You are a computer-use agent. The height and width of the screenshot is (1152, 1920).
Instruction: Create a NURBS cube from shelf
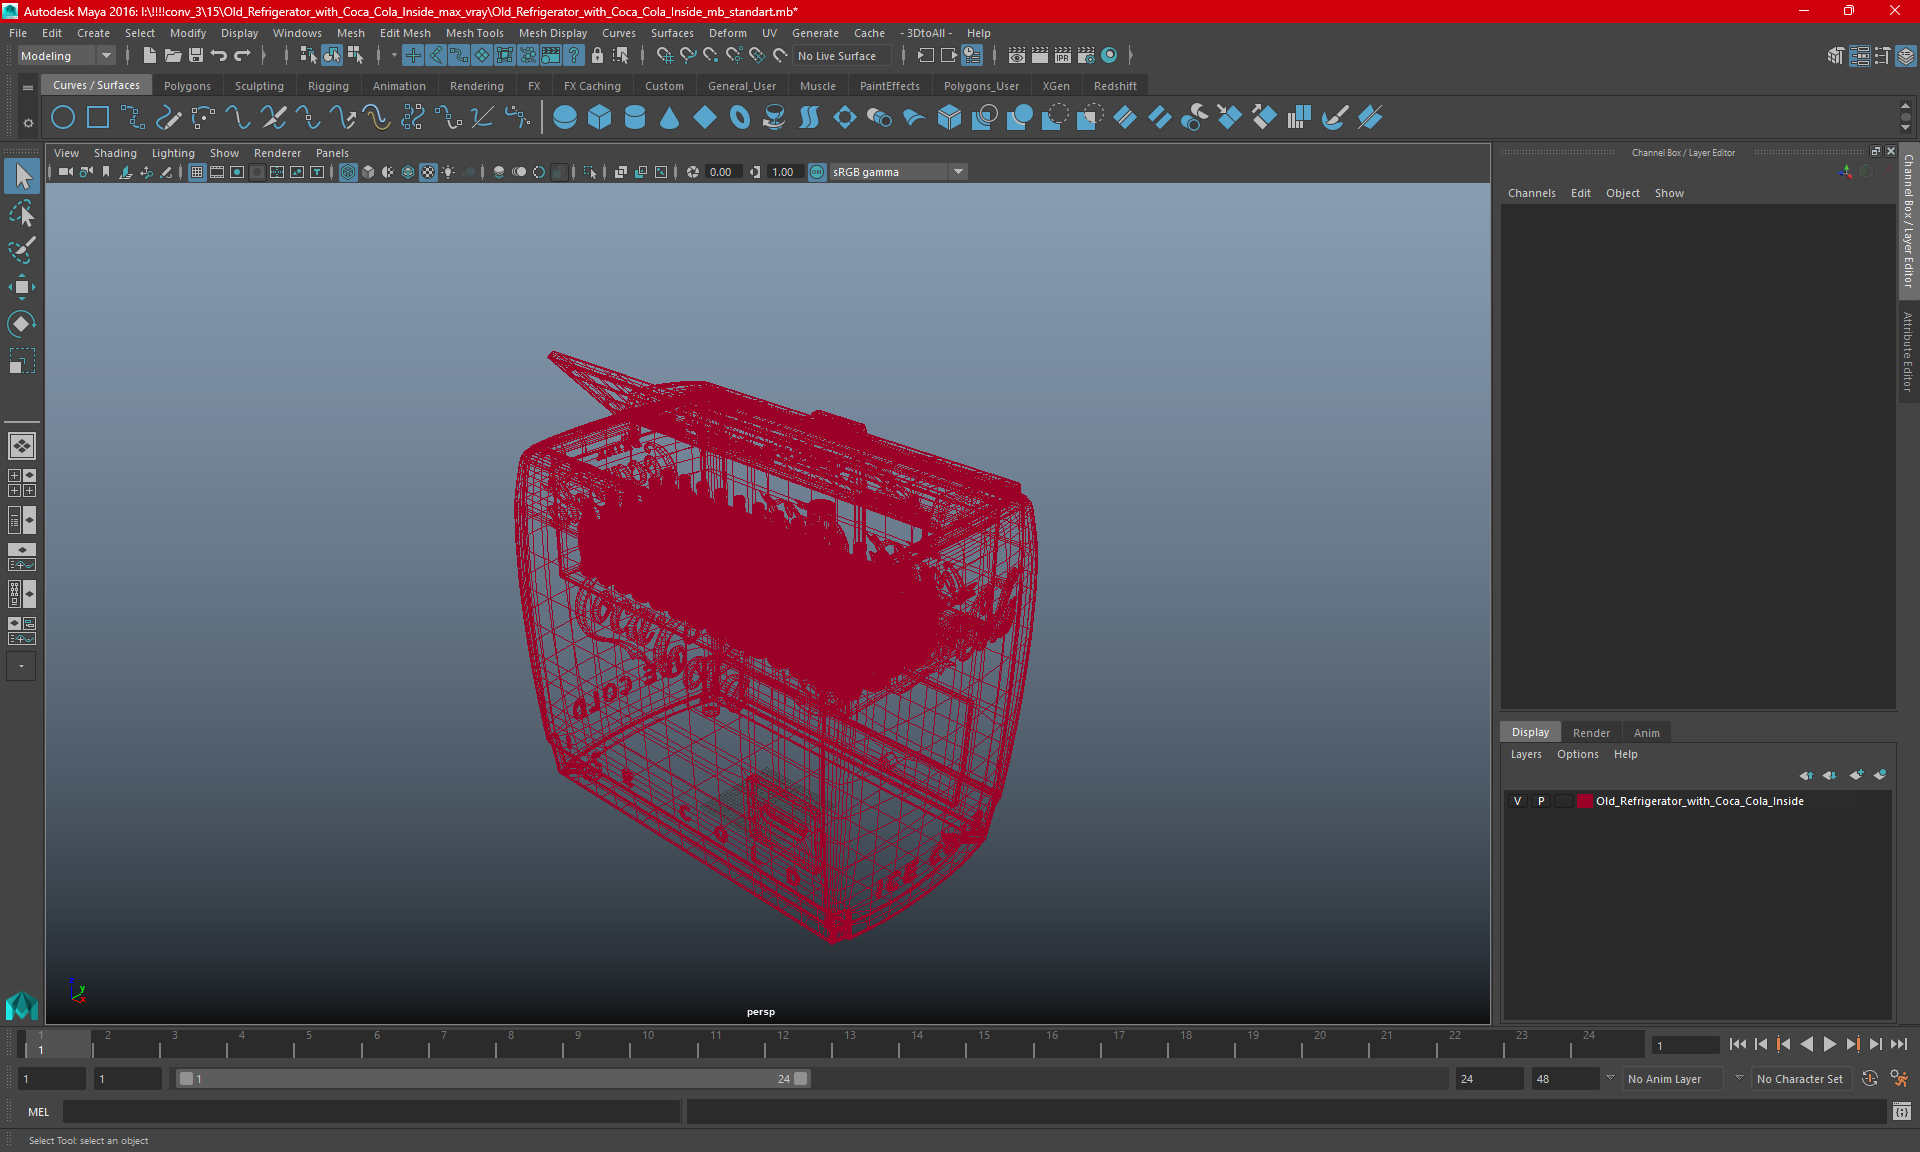click(600, 118)
